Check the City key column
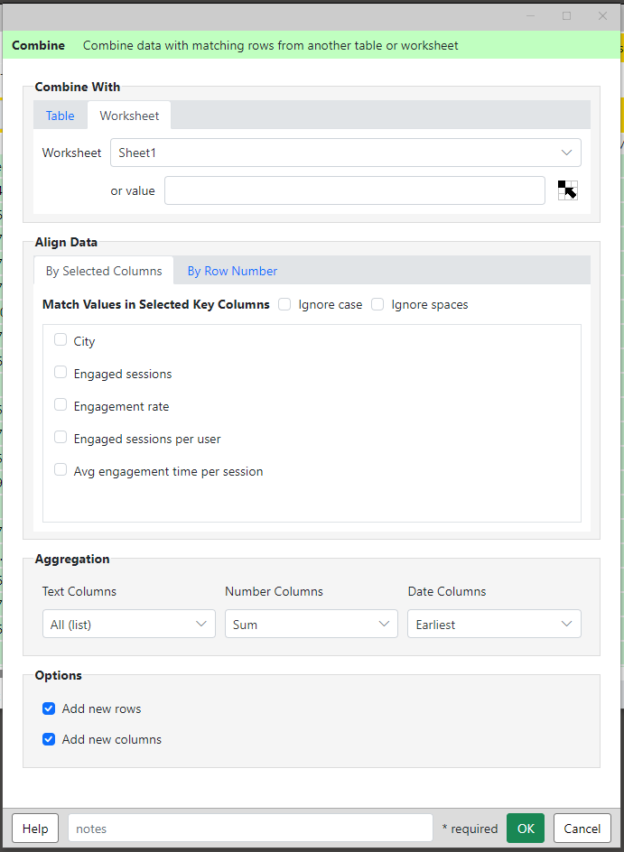 (60, 340)
